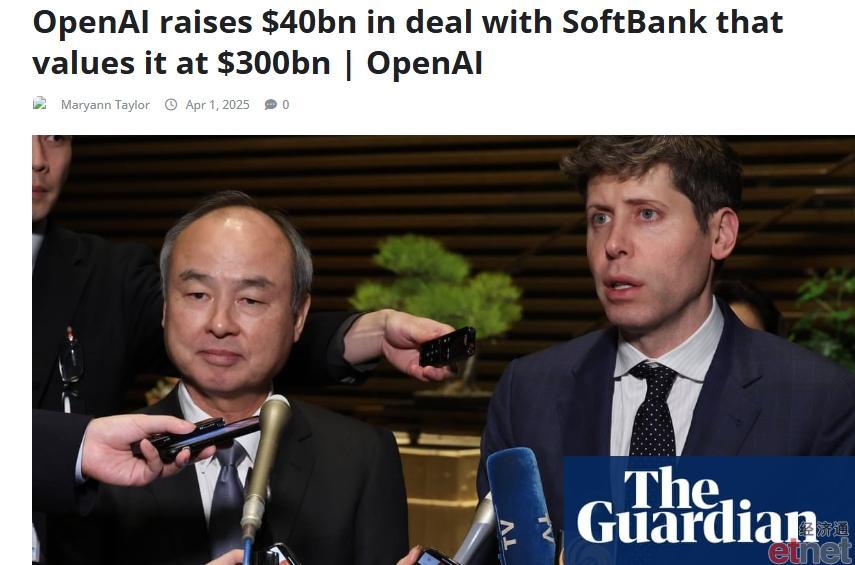This screenshot has width=855, height=565.
Task: Click the blue TV microphone in the photo
Action: (x=521, y=504)
